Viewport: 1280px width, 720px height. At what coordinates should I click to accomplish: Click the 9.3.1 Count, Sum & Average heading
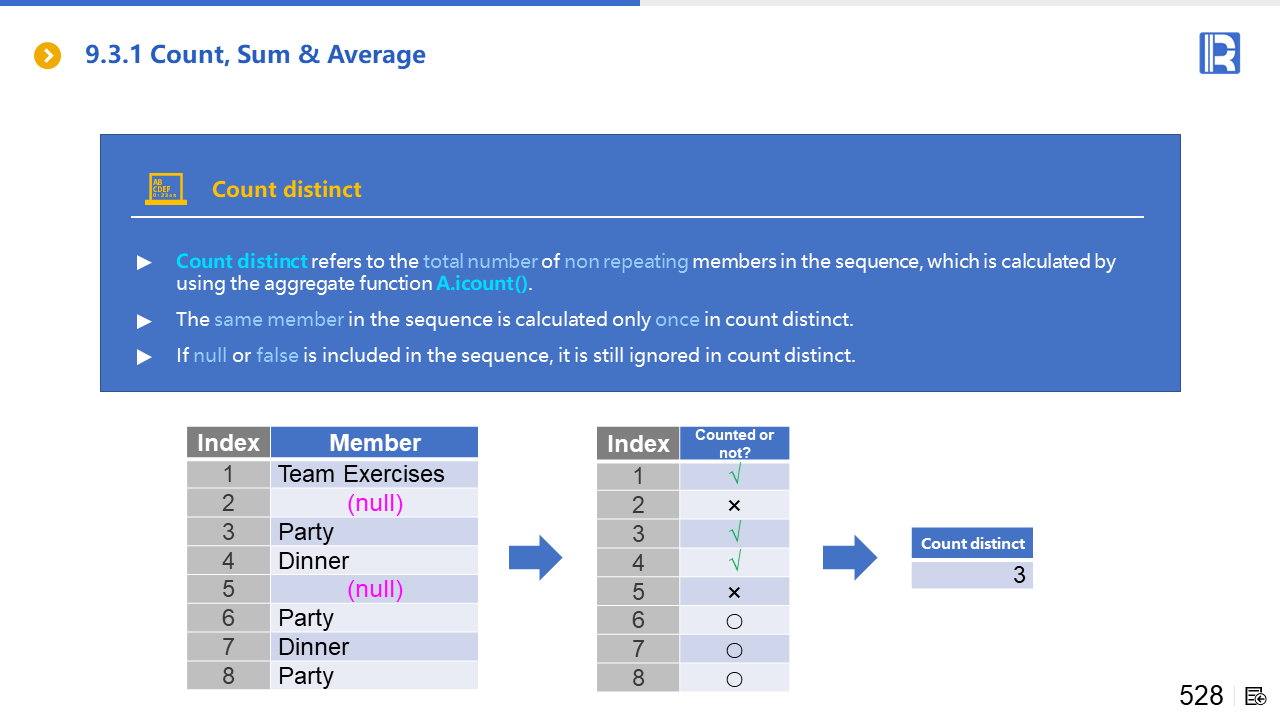(255, 55)
